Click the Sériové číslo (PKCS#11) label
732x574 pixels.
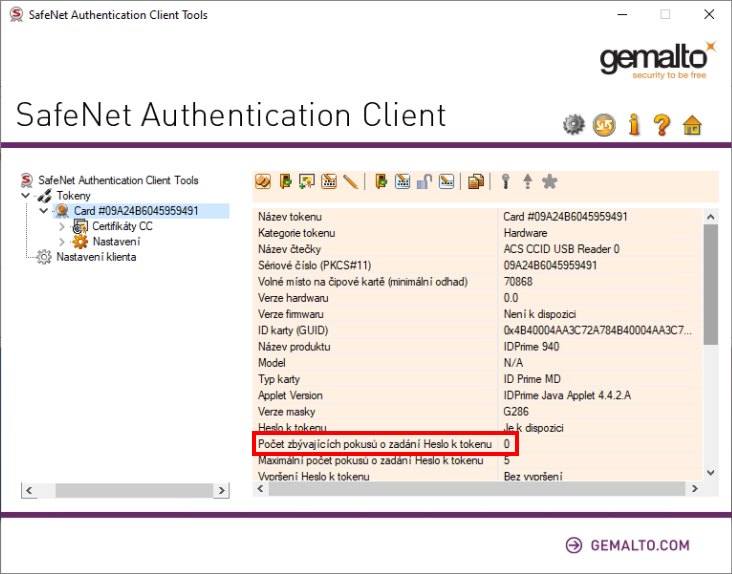pyautogui.click(x=315, y=266)
